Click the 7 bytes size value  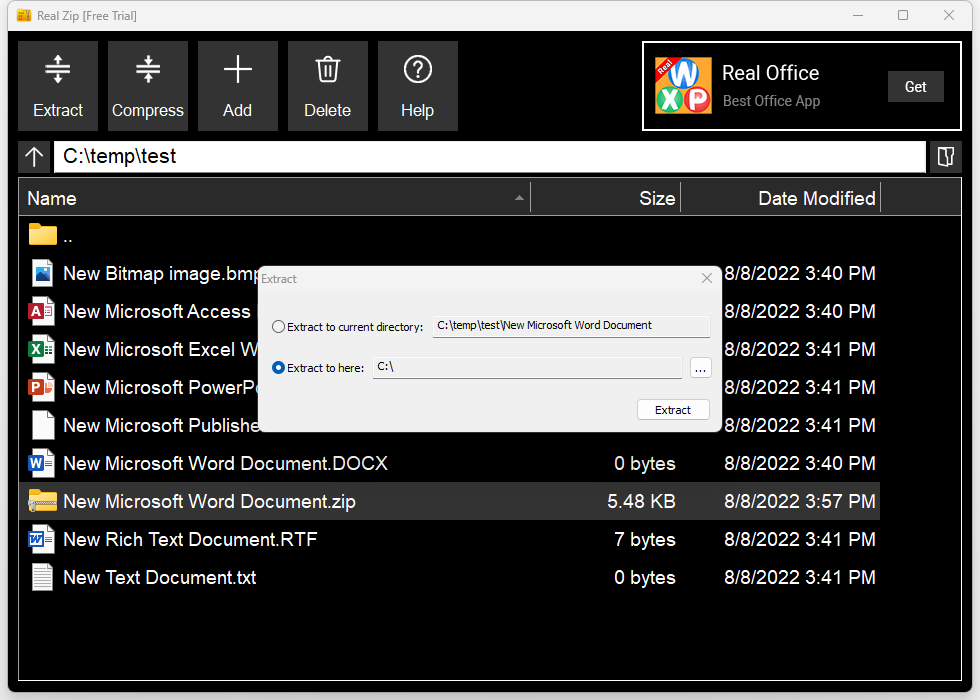pos(644,539)
